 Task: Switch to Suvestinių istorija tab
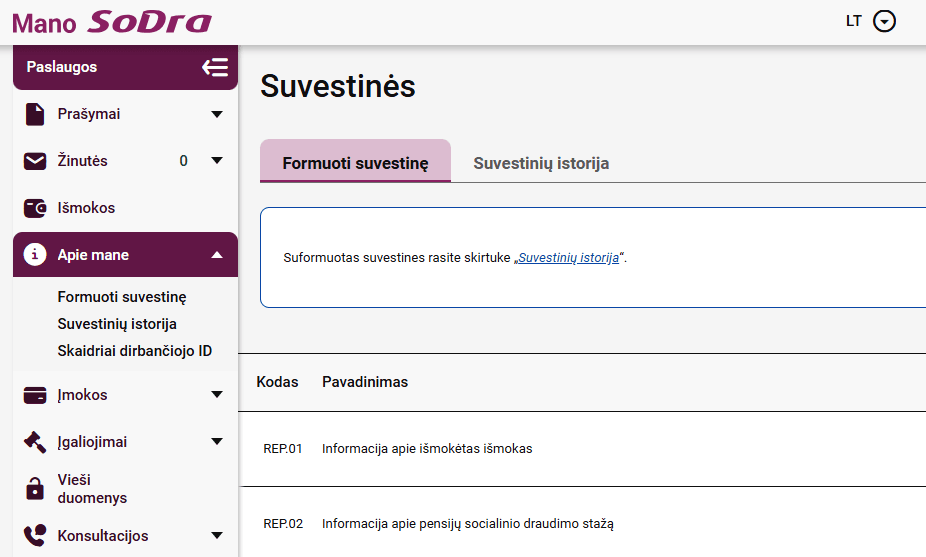click(541, 163)
